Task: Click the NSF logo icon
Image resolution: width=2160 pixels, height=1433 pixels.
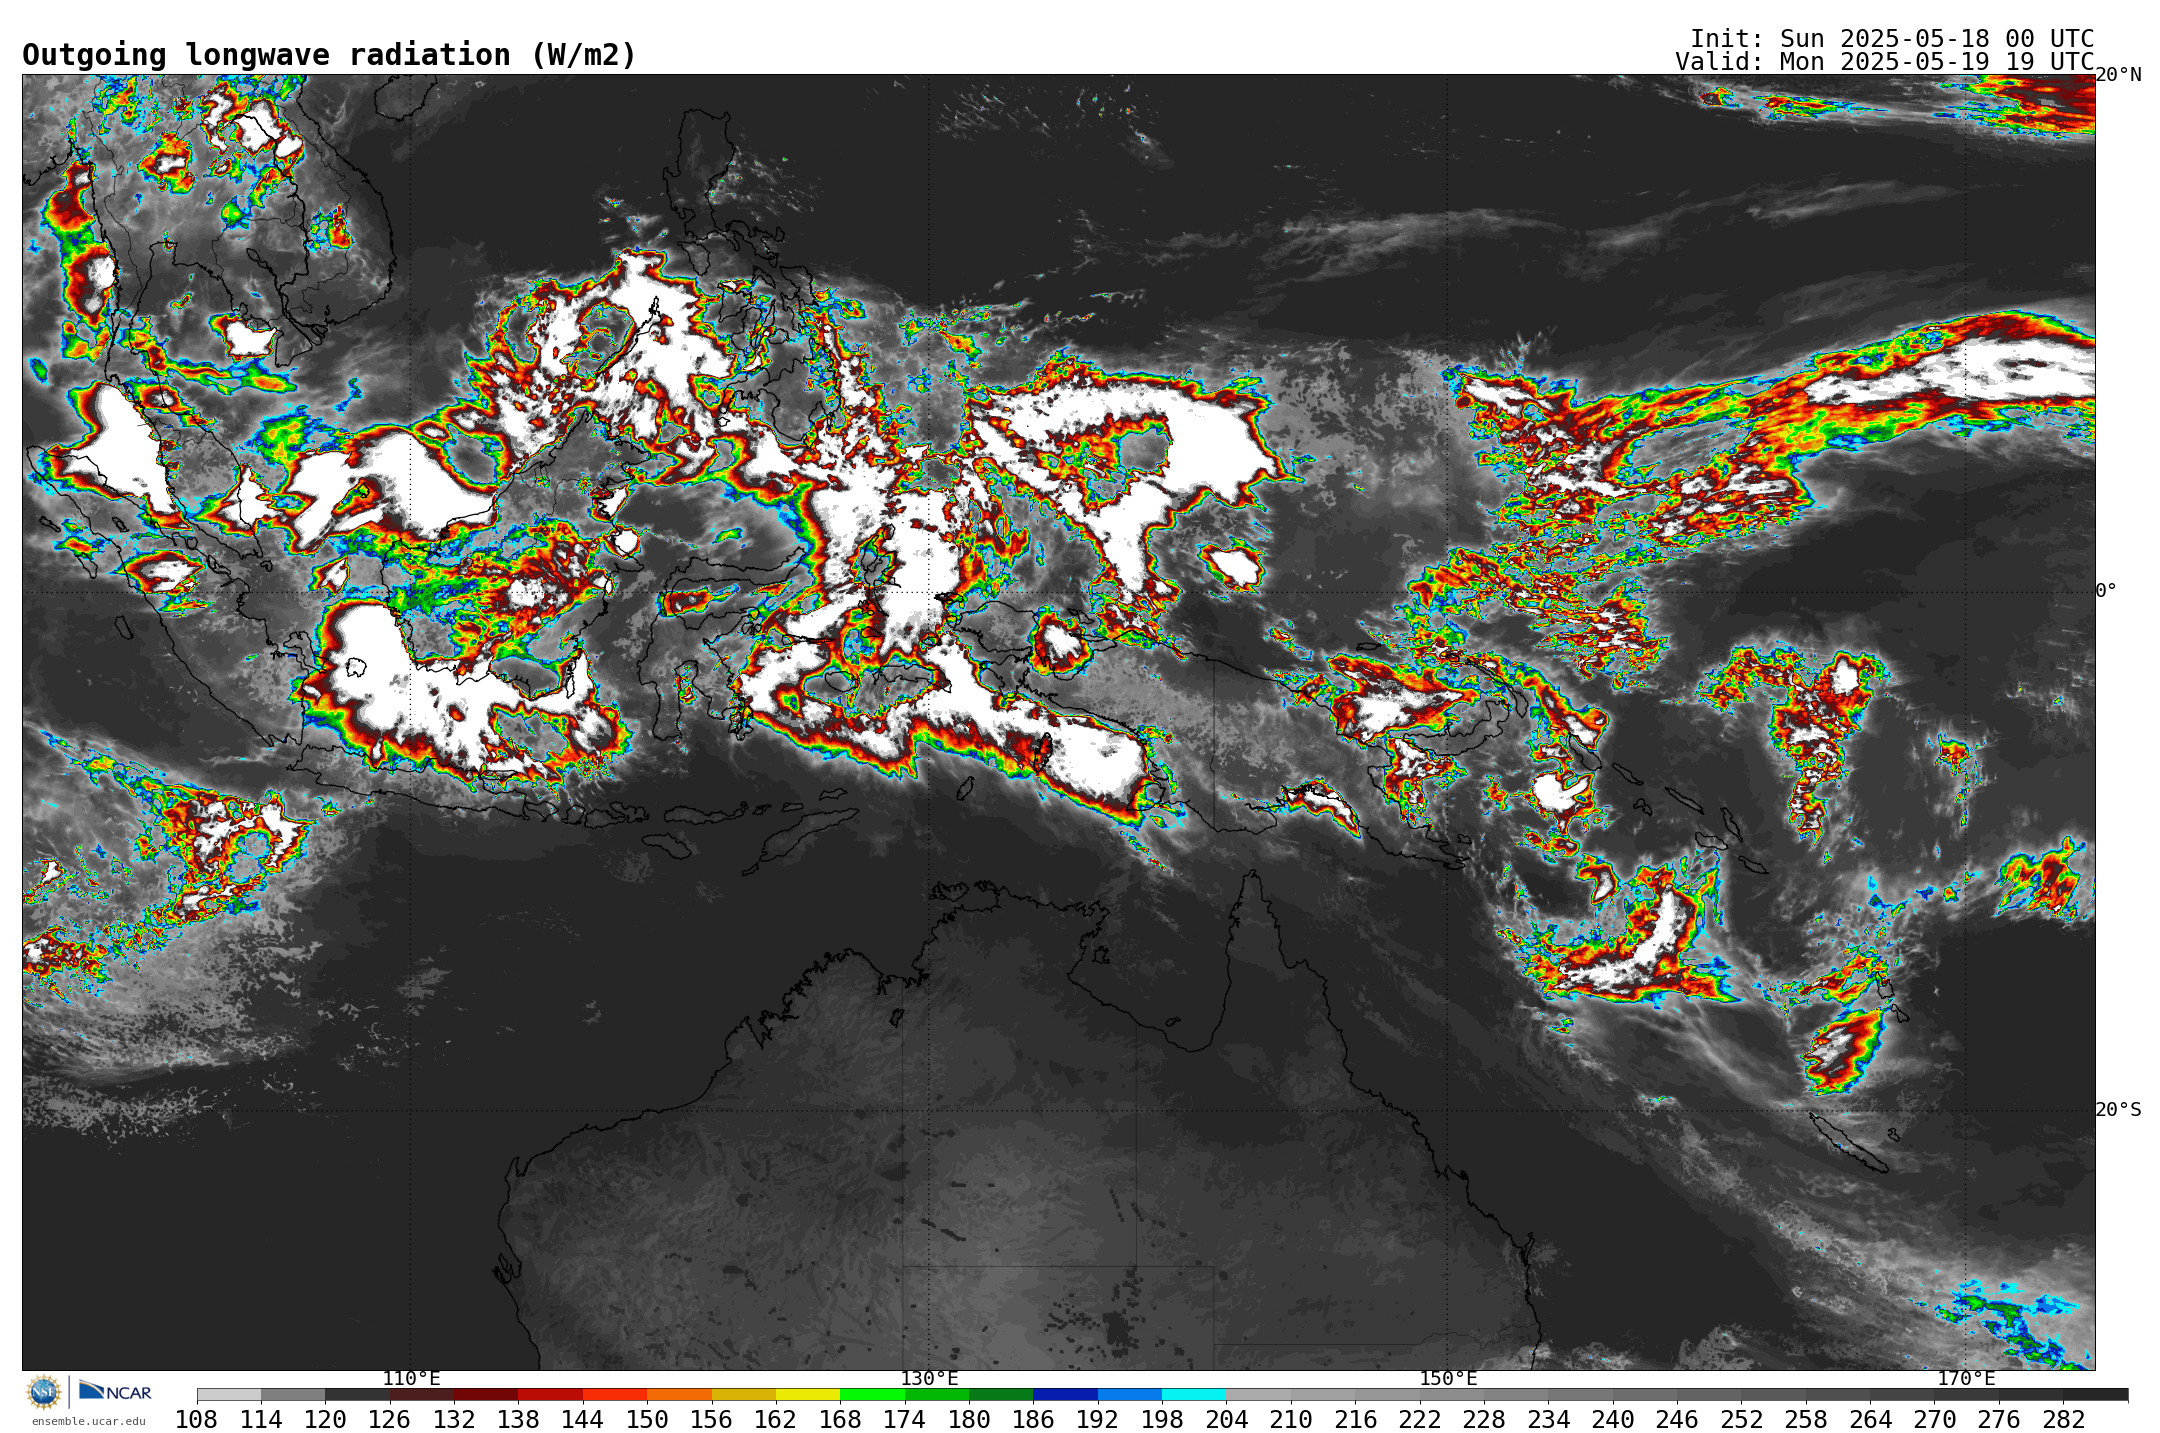Action: coord(44,1392)
